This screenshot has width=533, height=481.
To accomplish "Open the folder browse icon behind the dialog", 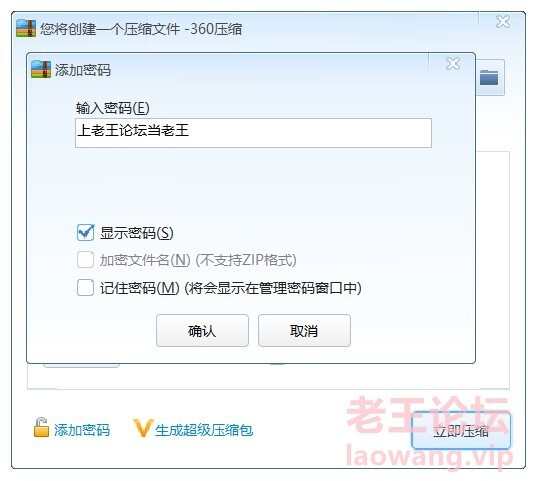I will coord(489,78).
